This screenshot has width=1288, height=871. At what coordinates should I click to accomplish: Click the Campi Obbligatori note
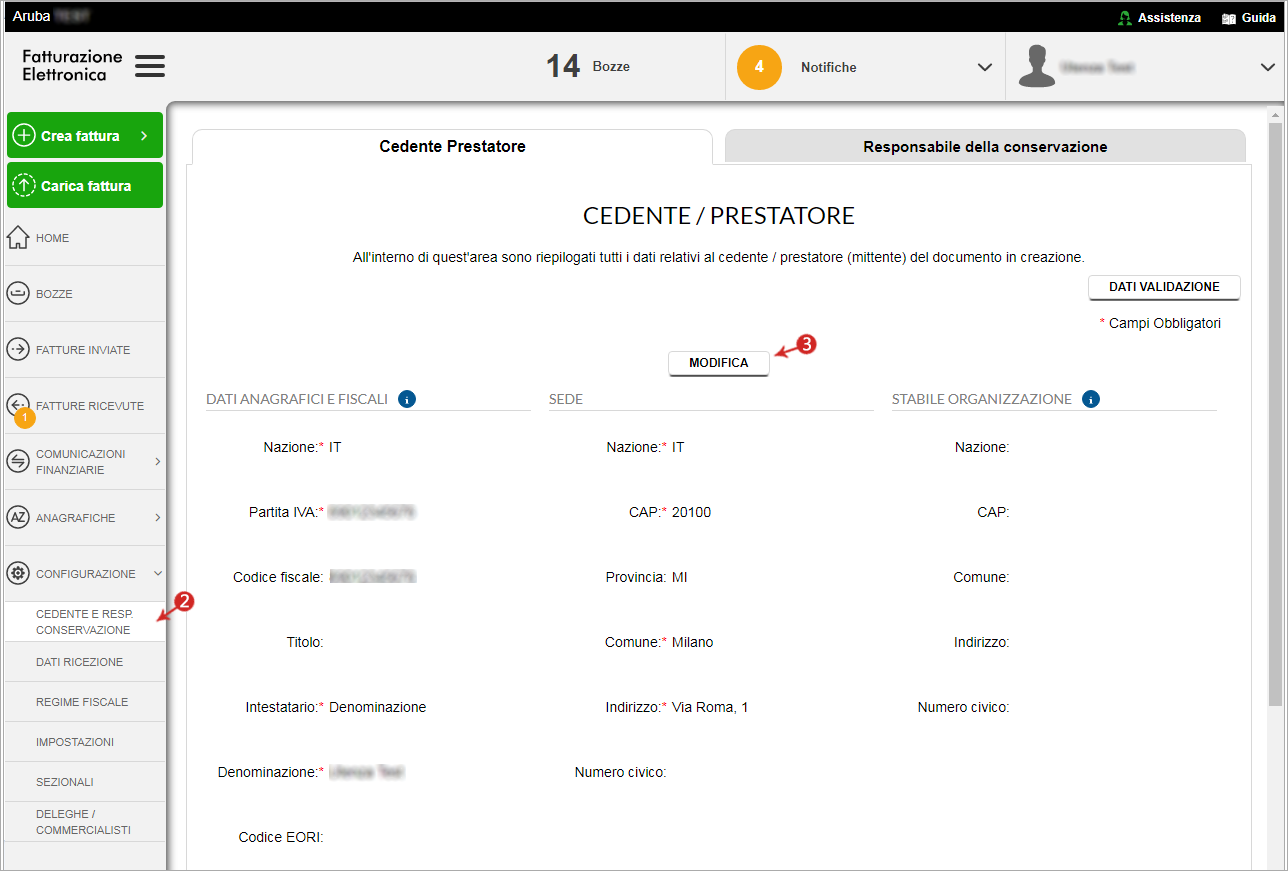point(1160,323)
